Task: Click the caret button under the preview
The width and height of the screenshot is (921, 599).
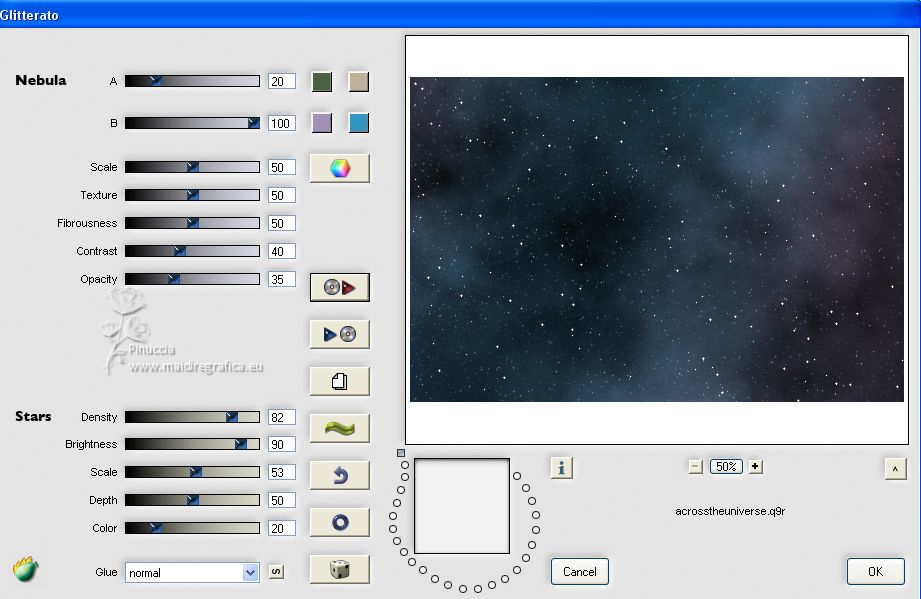Action: (895, 469)
